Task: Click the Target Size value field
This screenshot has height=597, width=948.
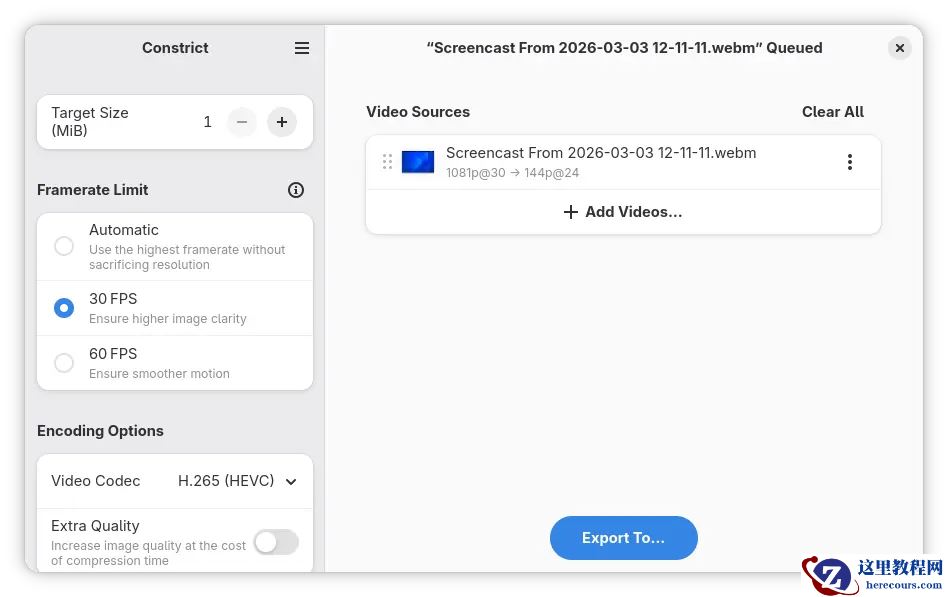Action: tap(207, 122)
